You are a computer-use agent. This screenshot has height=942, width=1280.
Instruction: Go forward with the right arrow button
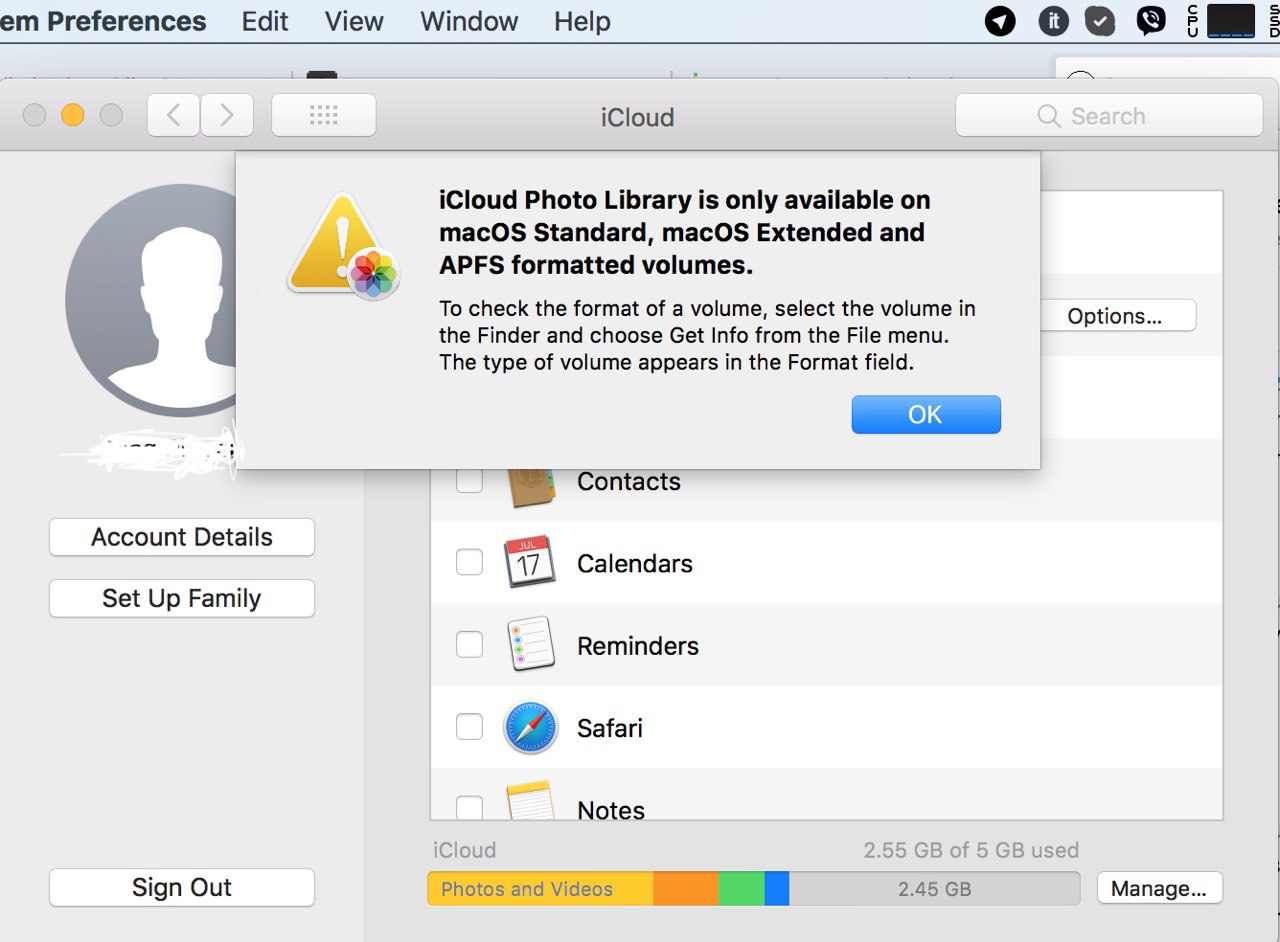227,116
